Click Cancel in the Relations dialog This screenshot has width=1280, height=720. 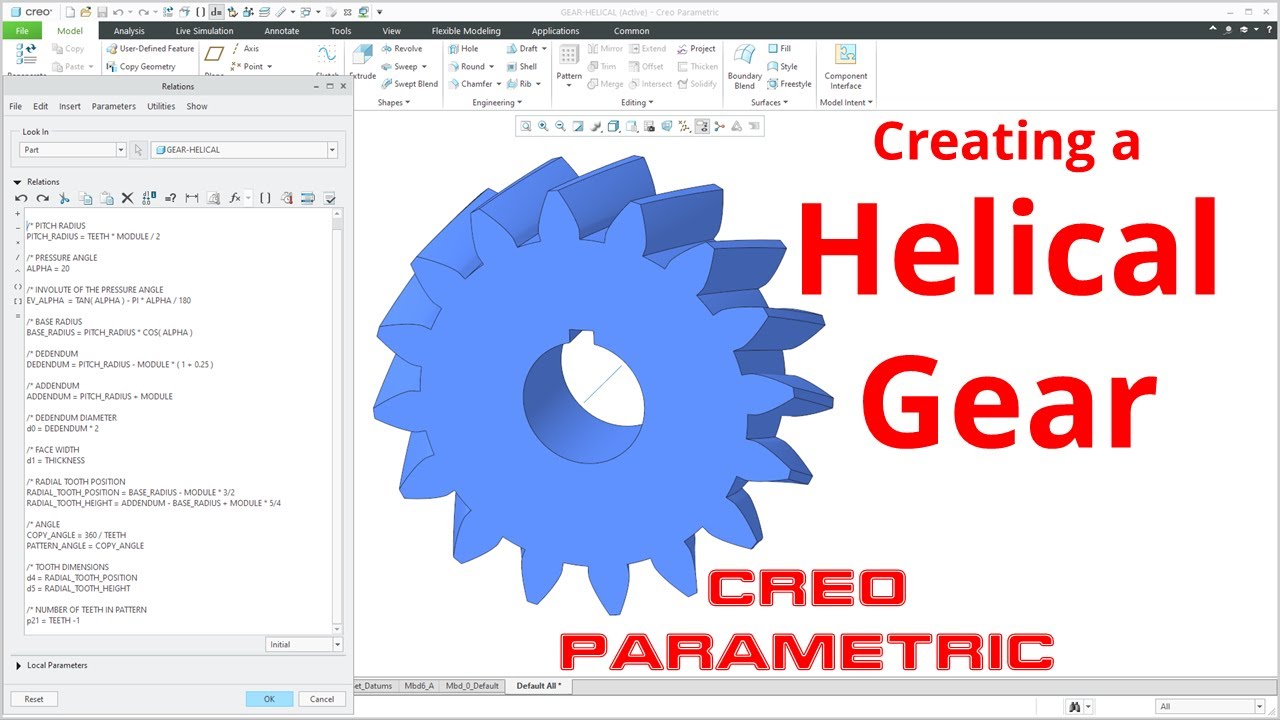click(x=322, y=699)
